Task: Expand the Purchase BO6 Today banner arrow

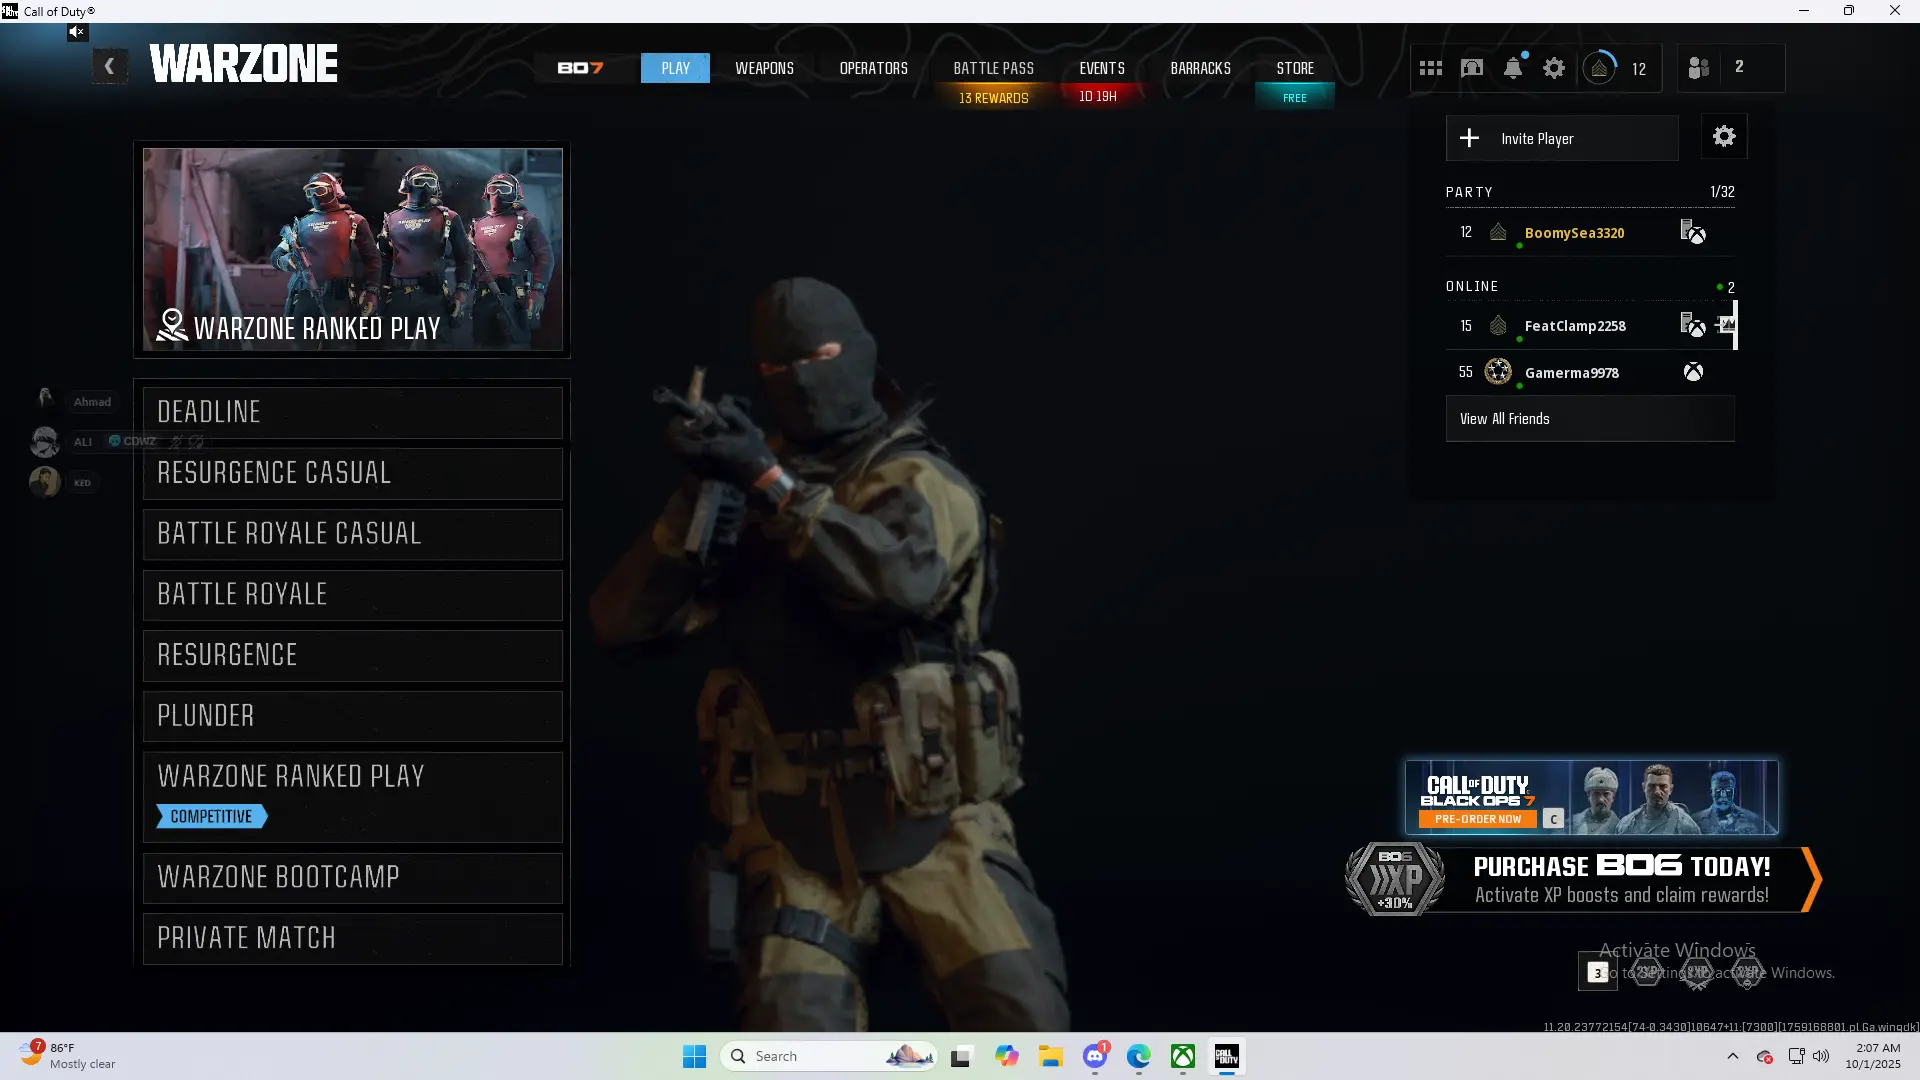Action: pos(1811,880)
